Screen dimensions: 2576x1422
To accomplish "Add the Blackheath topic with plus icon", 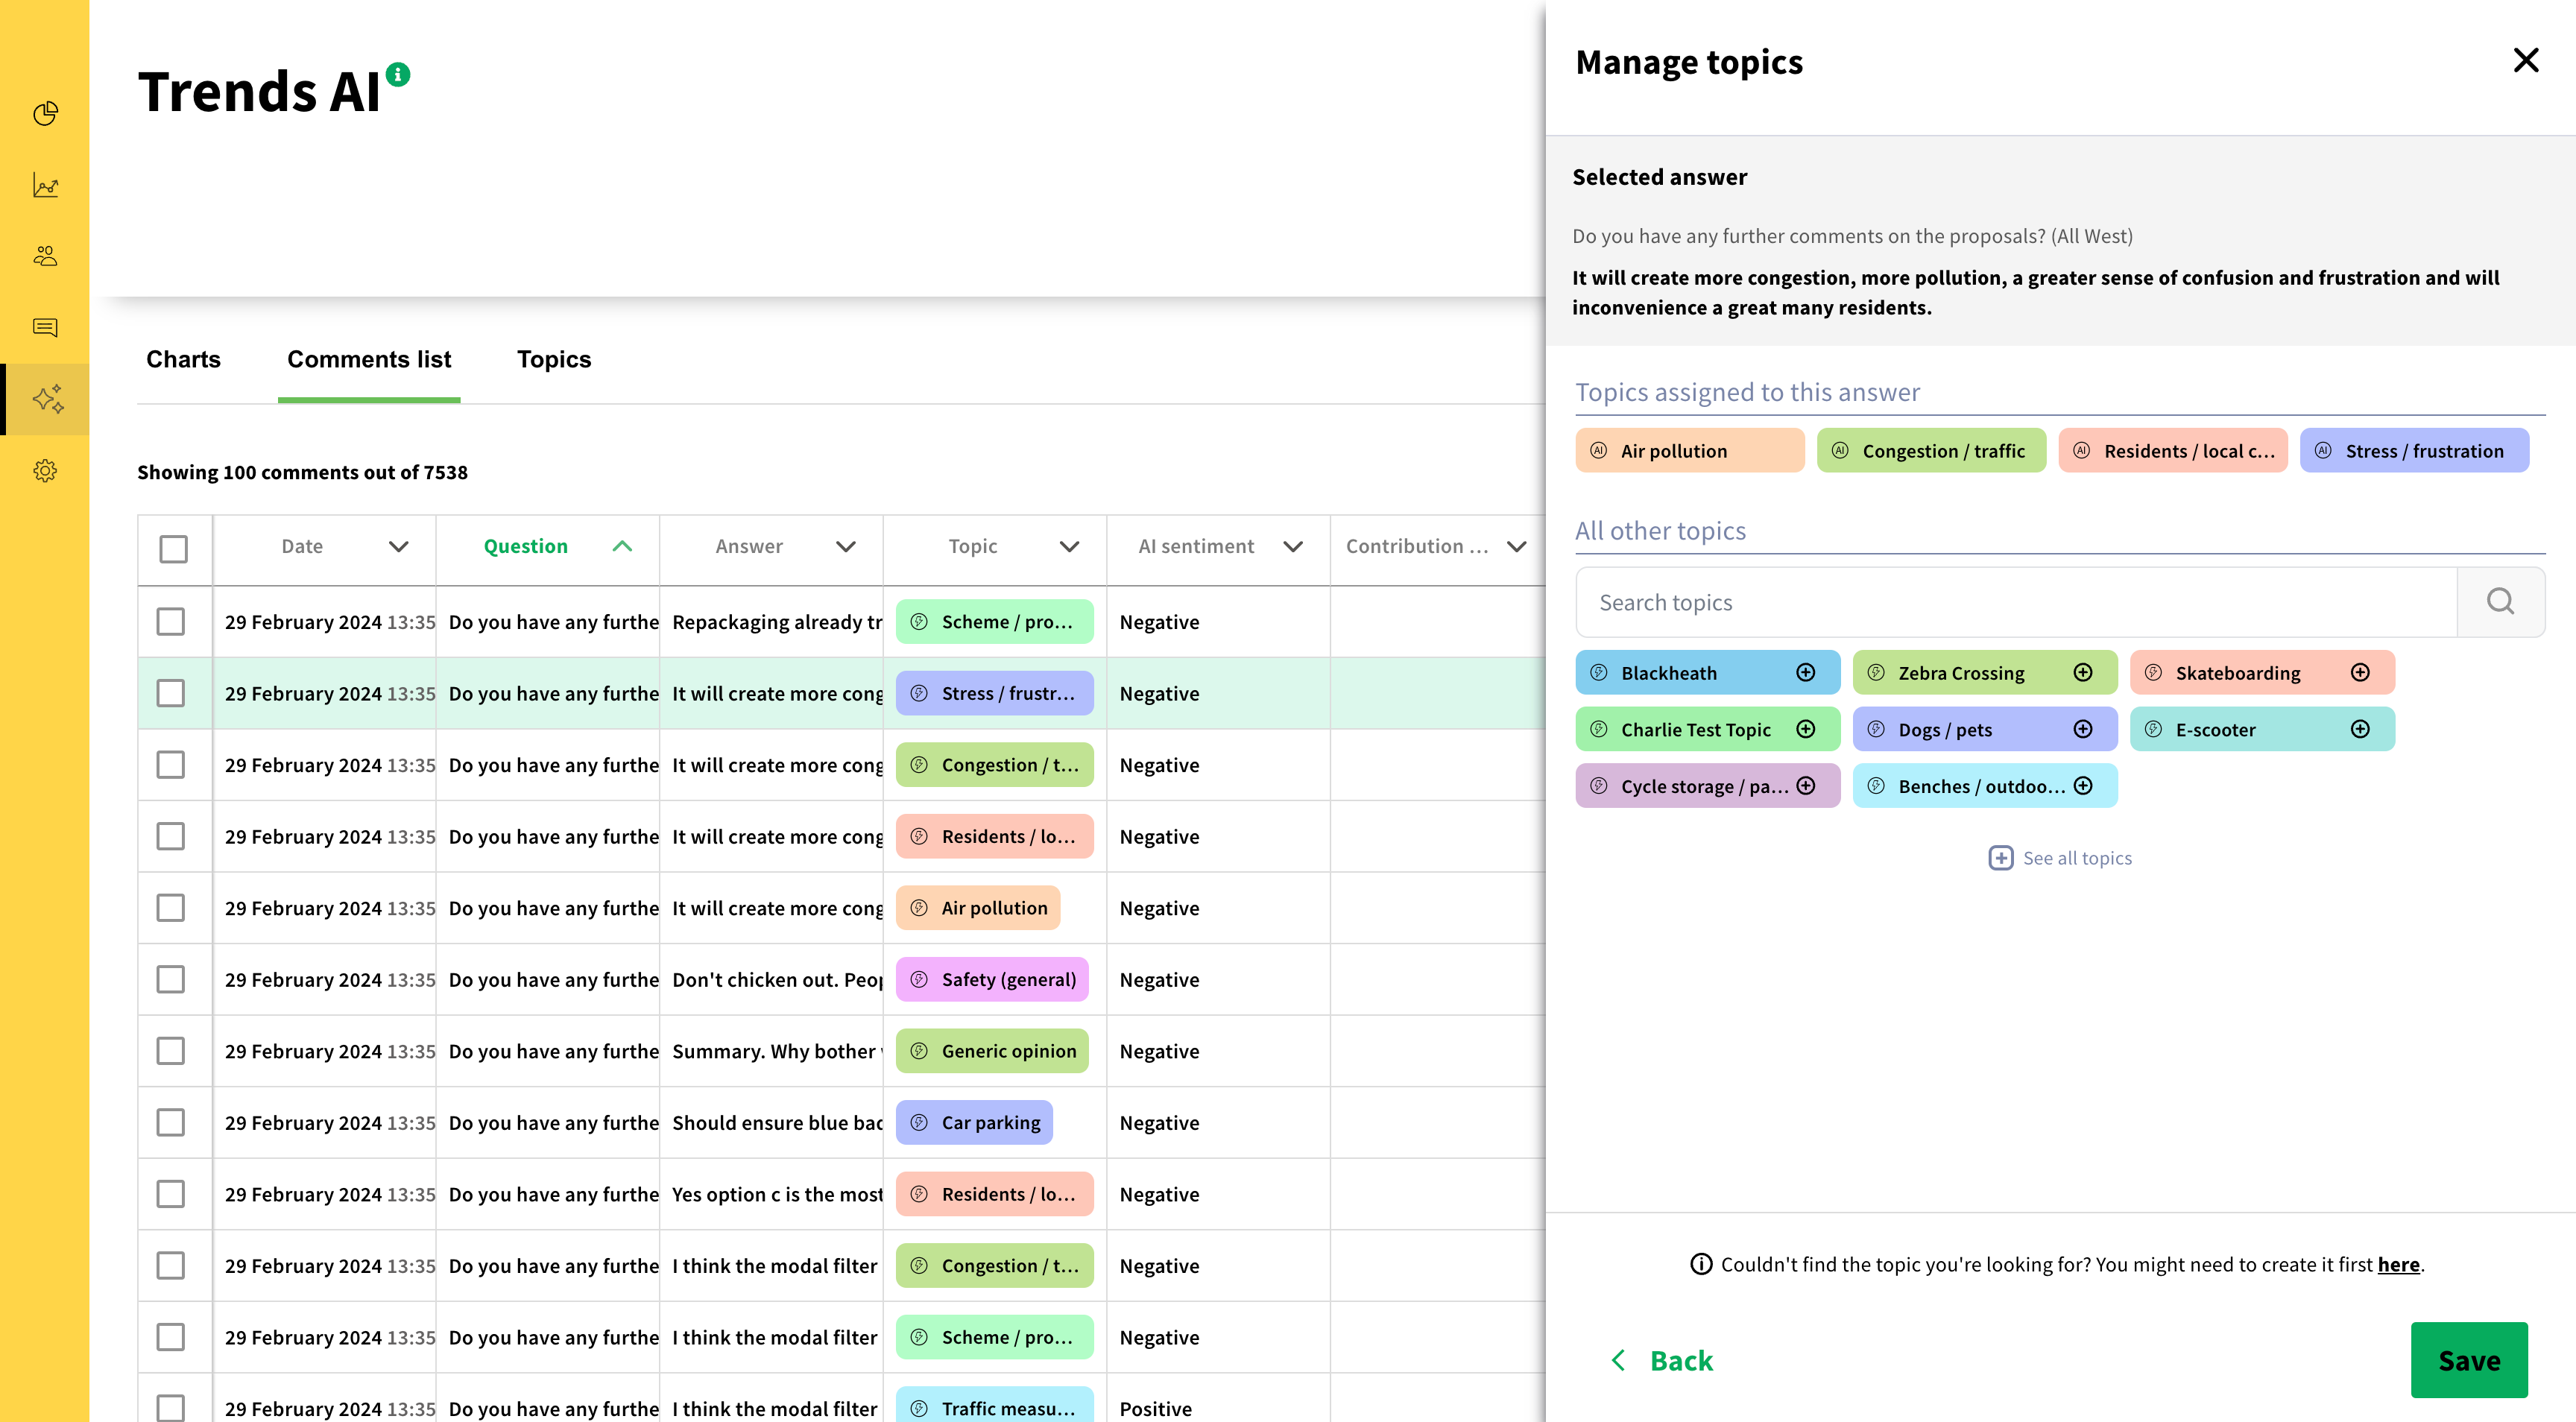I will [1806, 673].
